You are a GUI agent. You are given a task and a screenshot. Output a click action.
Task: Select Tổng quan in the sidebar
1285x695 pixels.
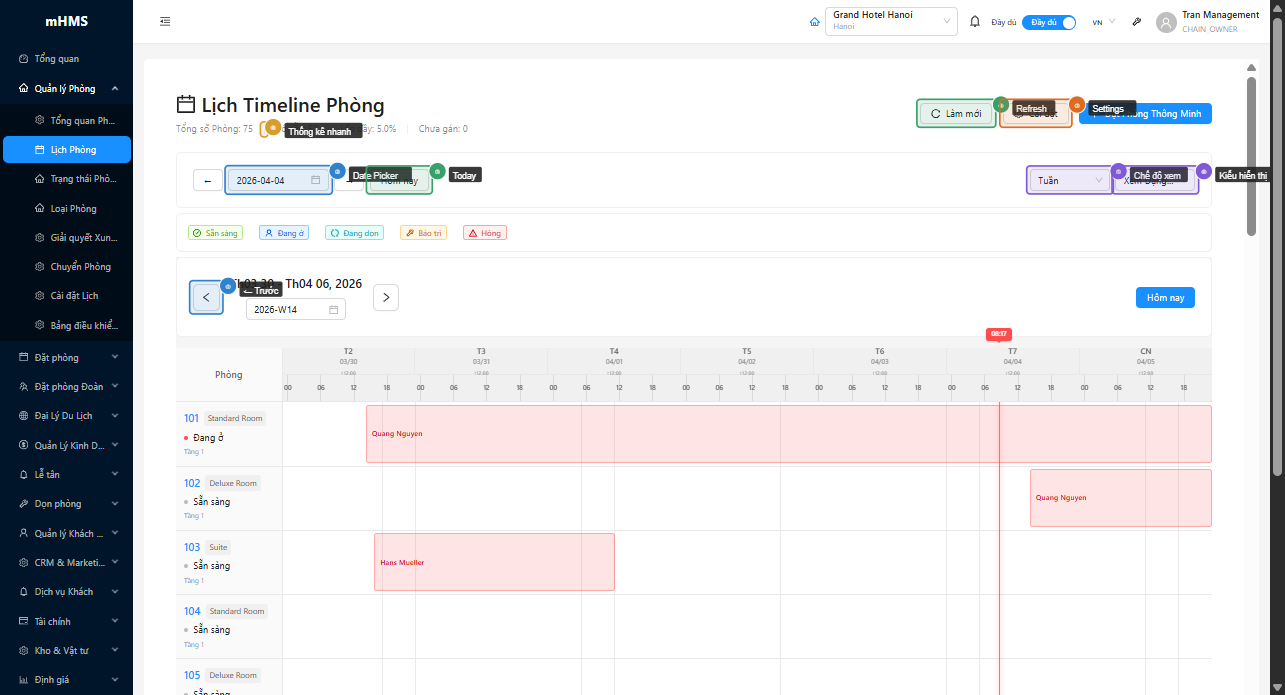pyautogui.click(x=56, y=59)
